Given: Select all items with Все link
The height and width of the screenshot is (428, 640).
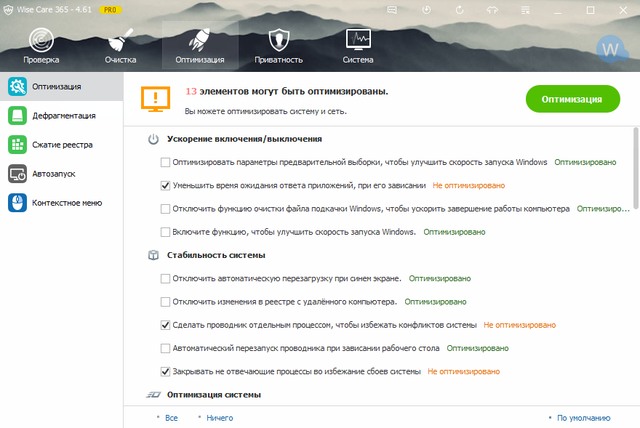Looking at the screenshot, I should (171, 418).
